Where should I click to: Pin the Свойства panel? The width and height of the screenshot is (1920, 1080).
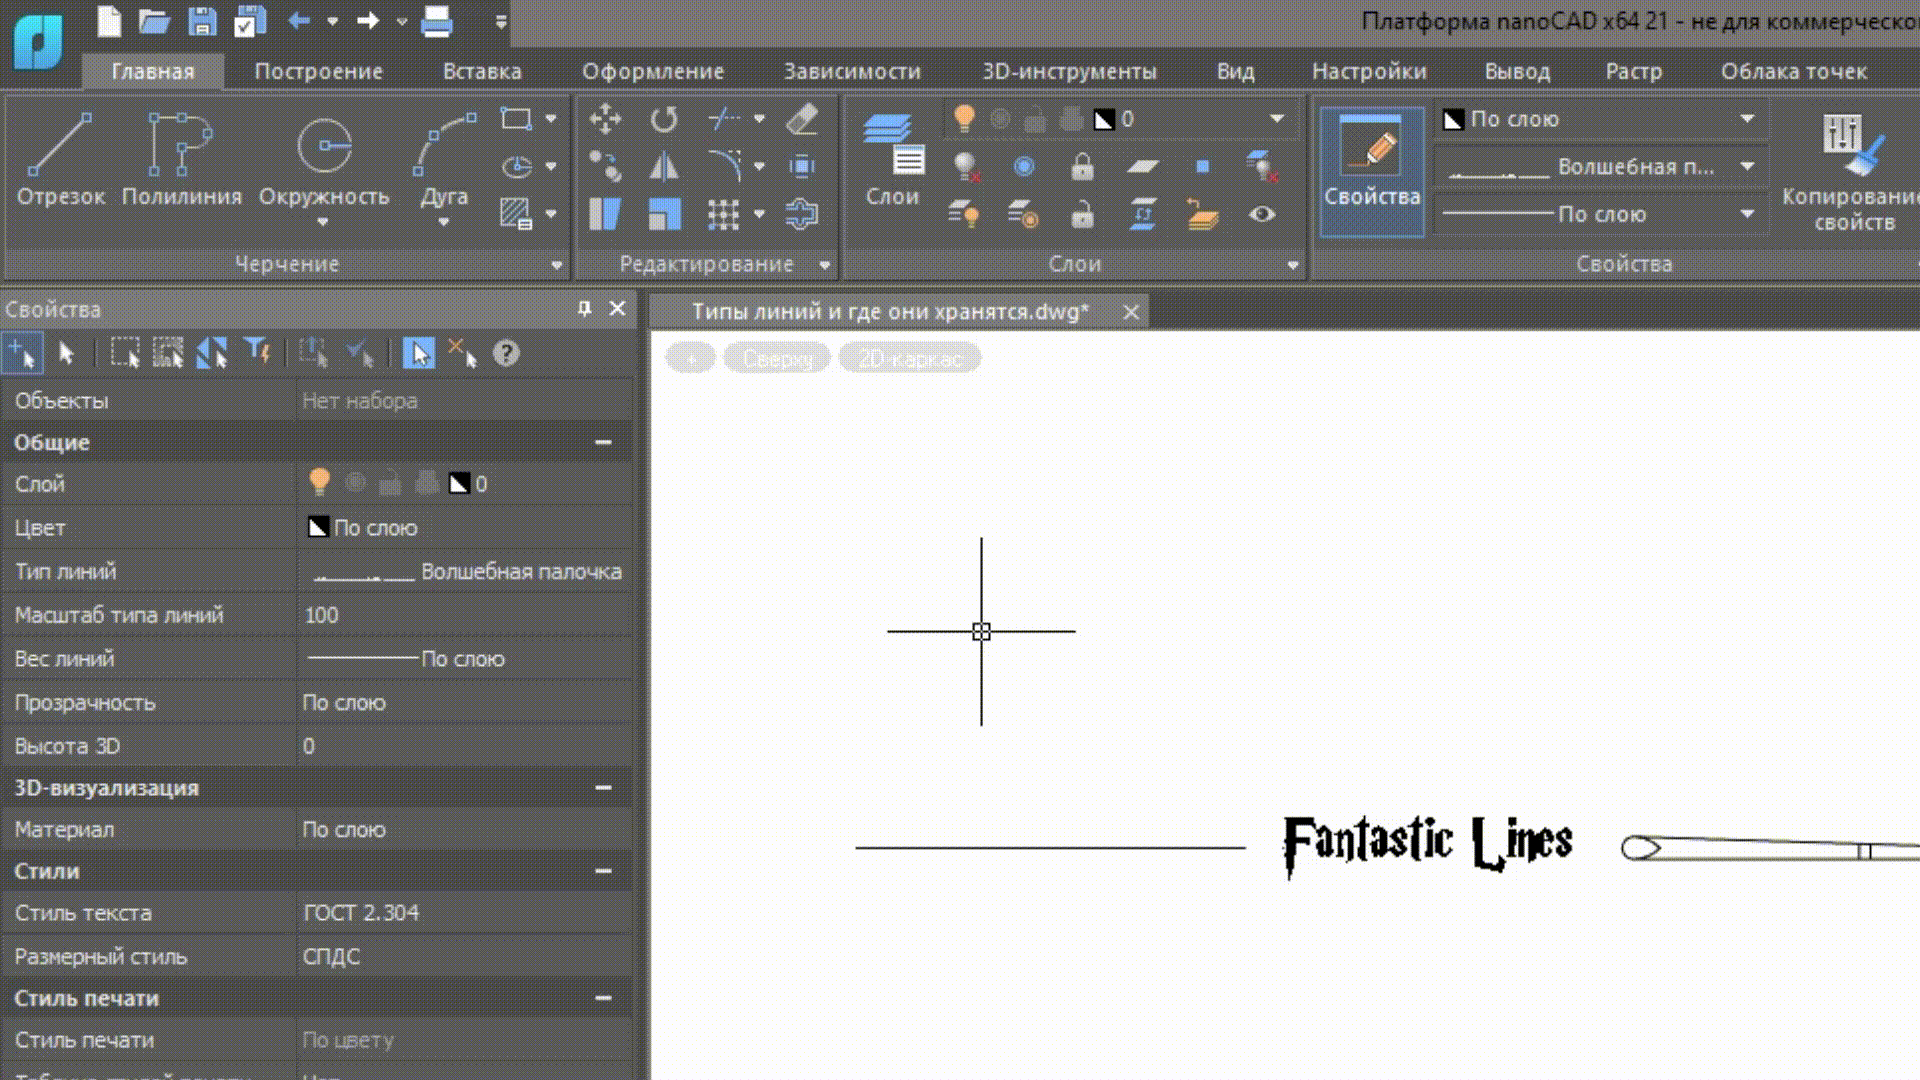click(x=584, y=309)
